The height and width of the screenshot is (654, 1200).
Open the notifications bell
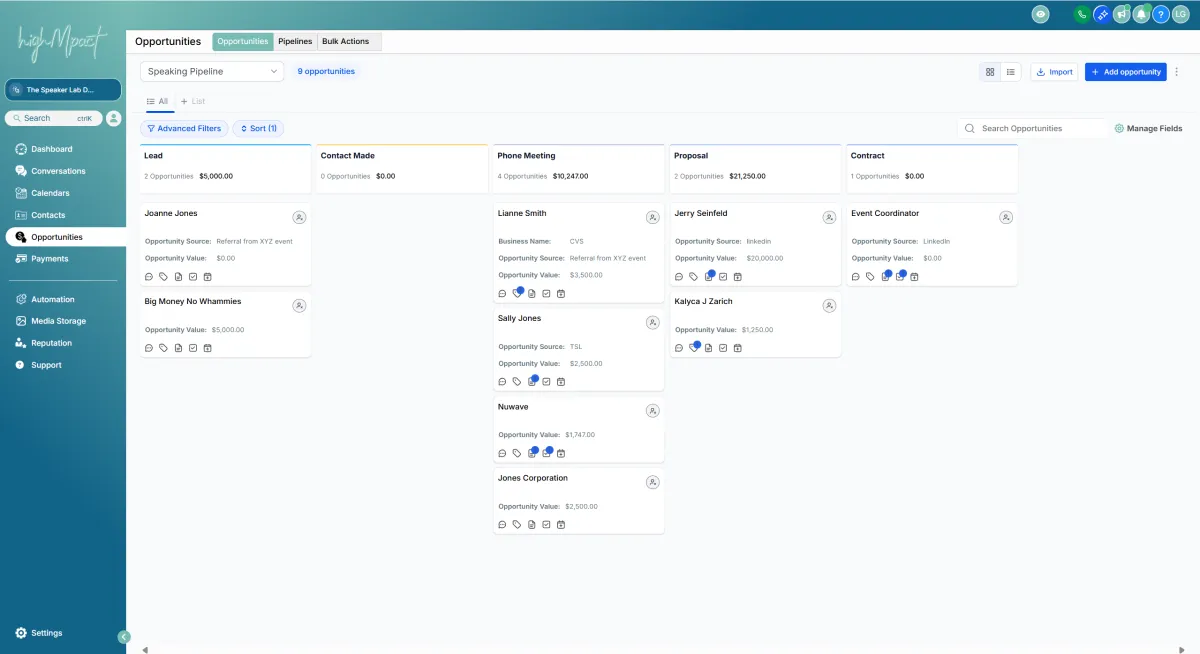pyautogui.click(x=1141, y=14)
